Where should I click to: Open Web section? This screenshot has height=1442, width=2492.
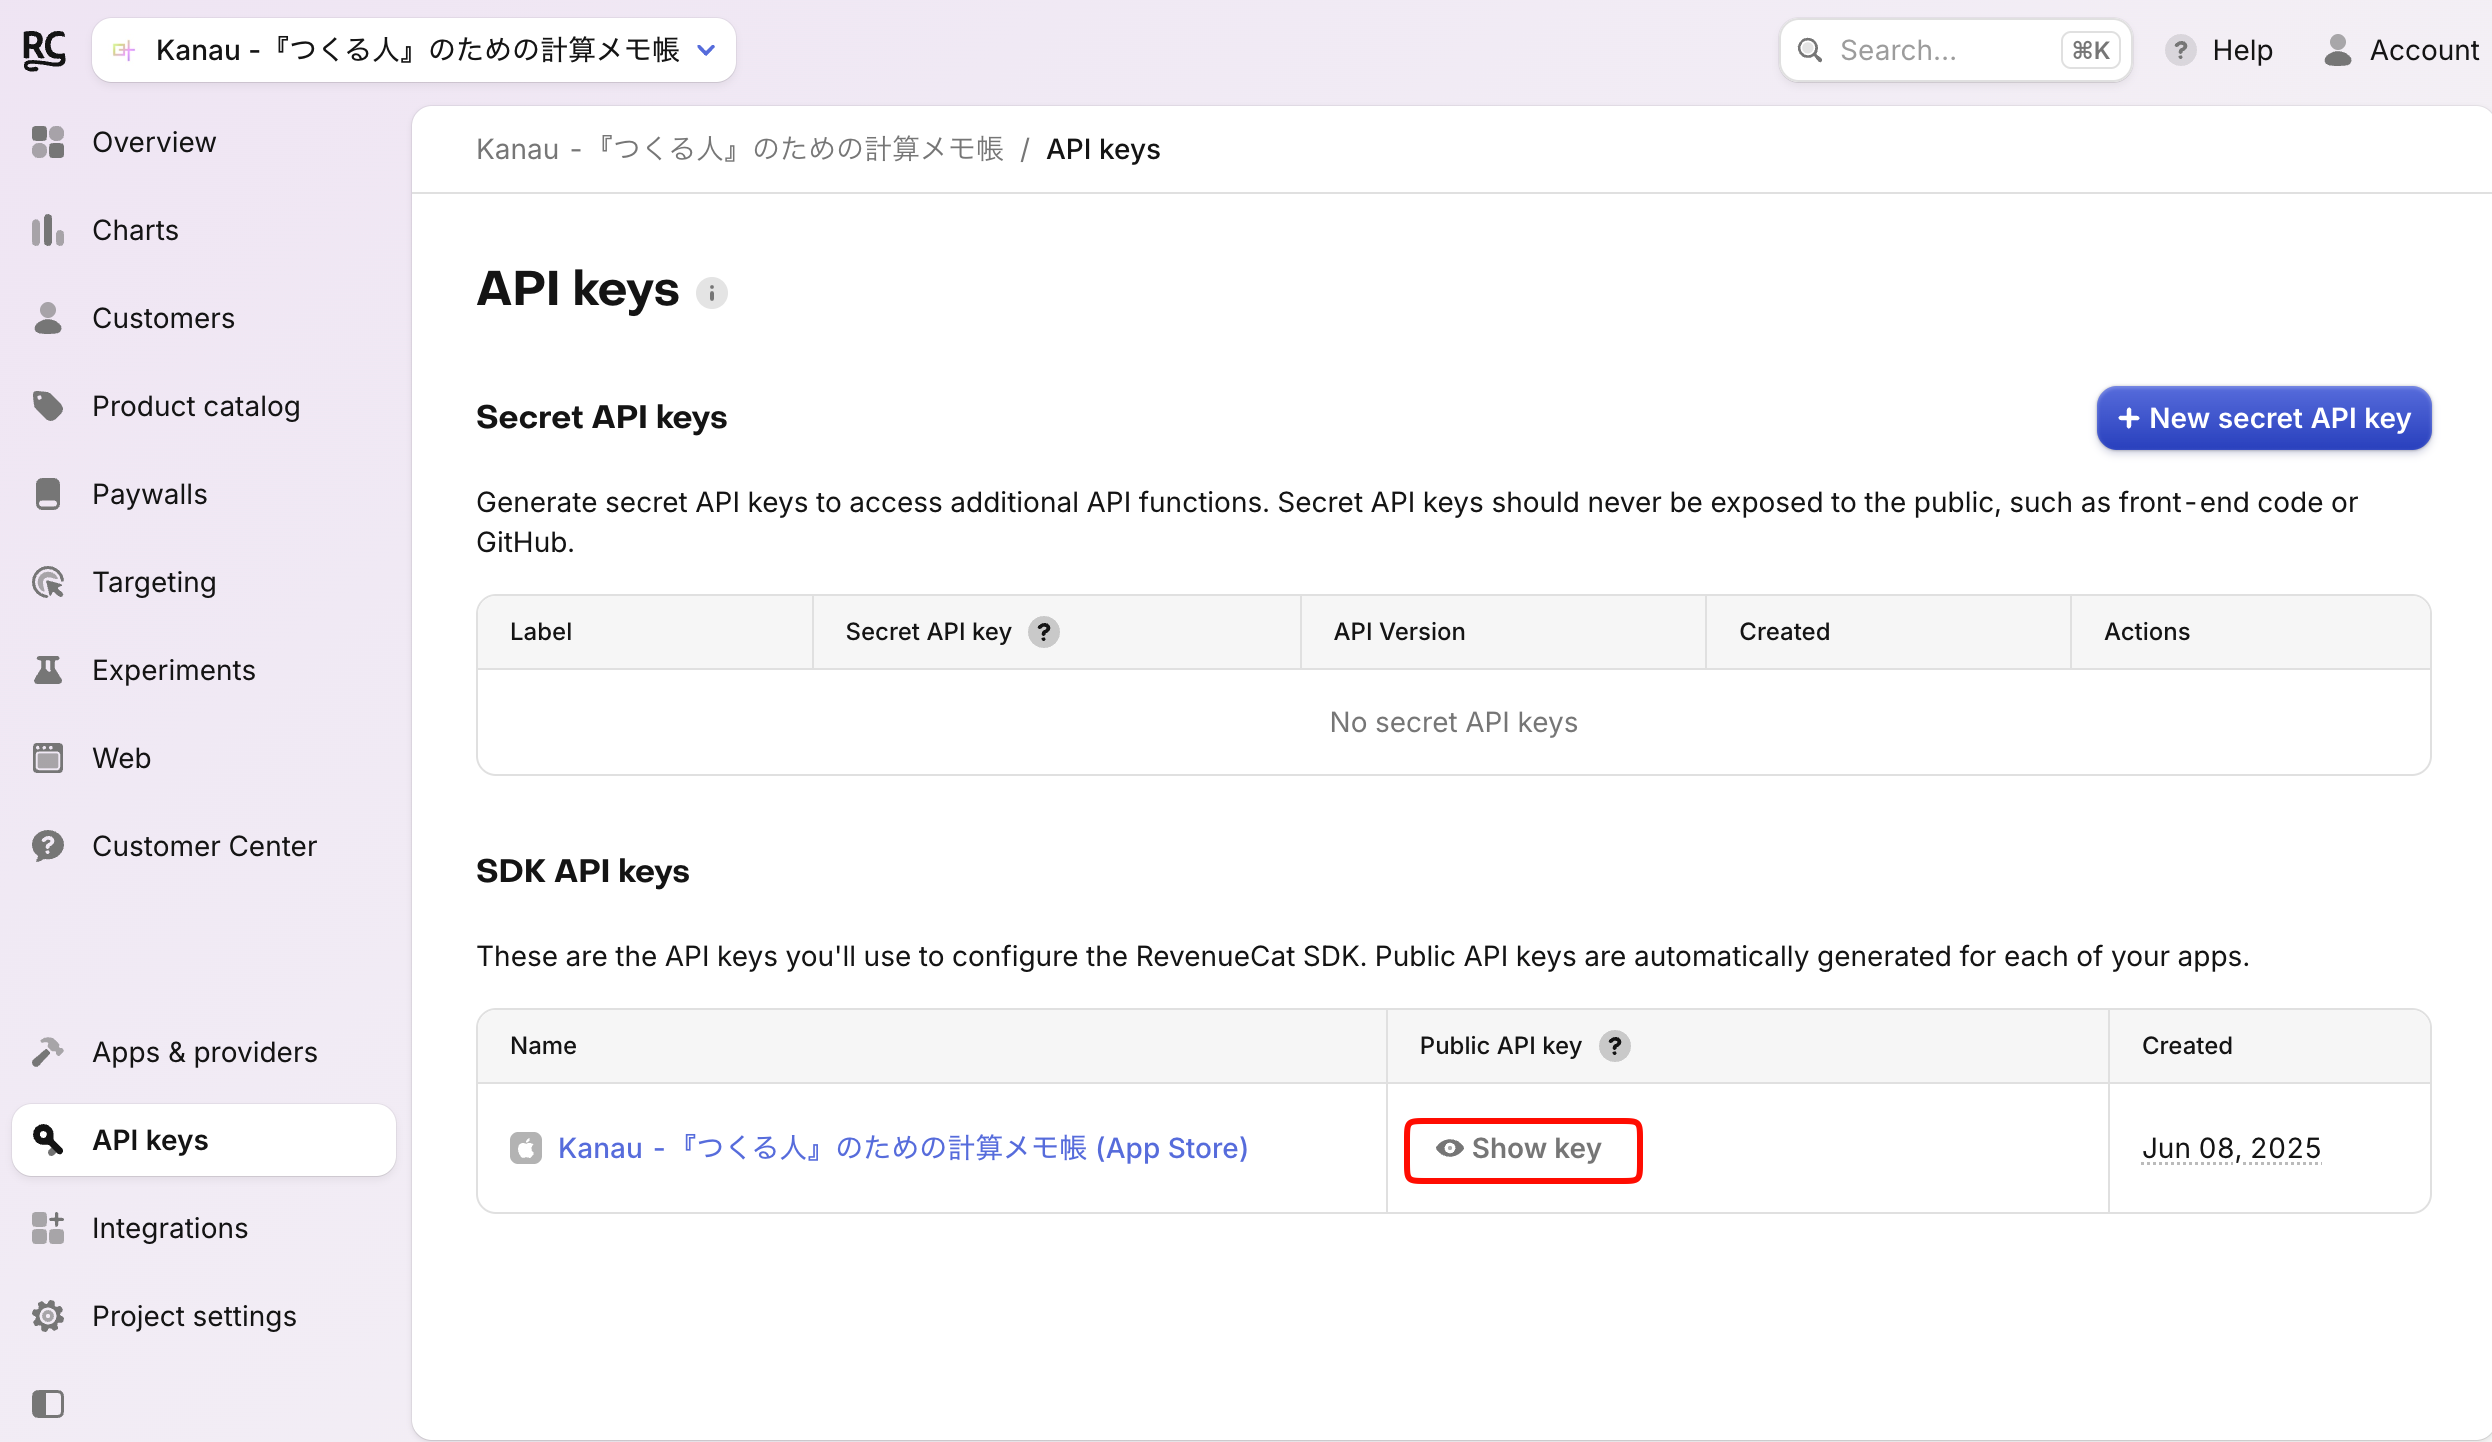point(122,758)
